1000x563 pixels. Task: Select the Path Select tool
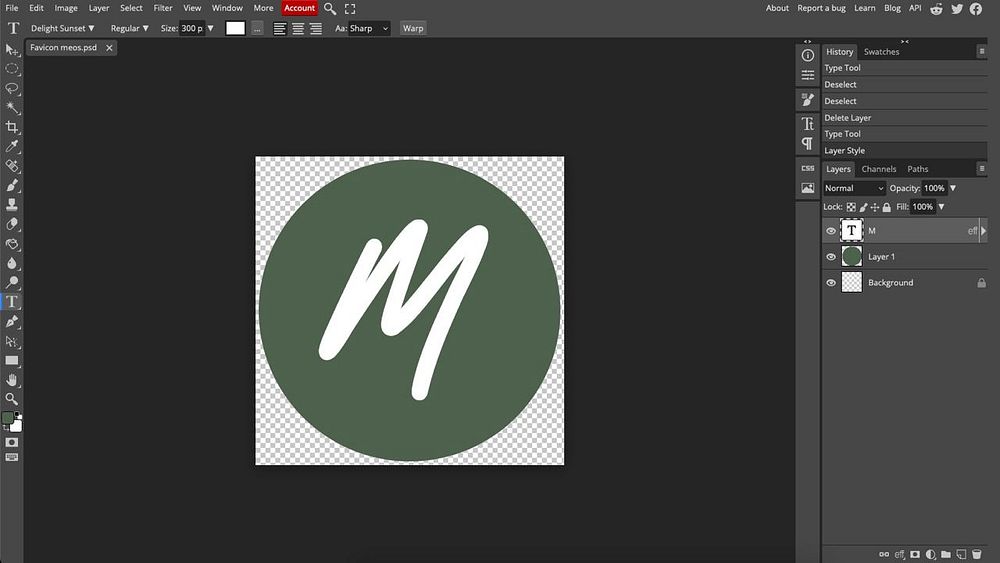pos(11,341)
